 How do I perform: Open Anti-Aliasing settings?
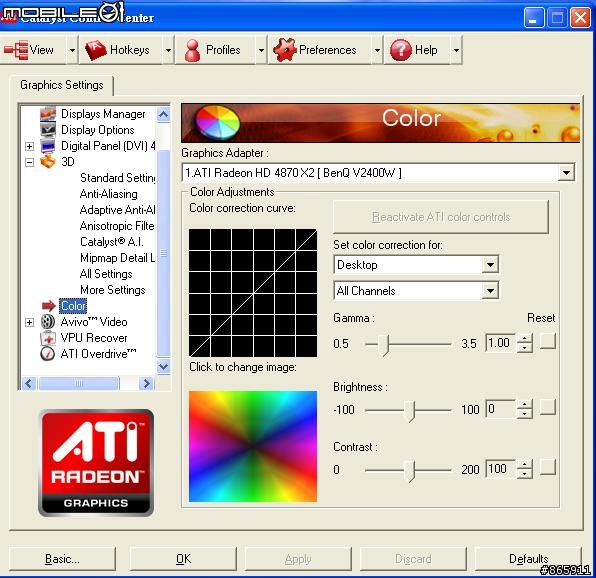(x=109, y=194)
